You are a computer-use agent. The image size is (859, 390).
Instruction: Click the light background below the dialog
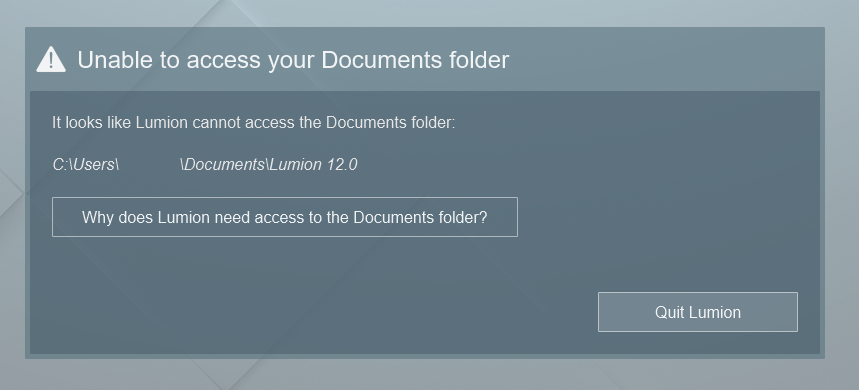[430, 375]
